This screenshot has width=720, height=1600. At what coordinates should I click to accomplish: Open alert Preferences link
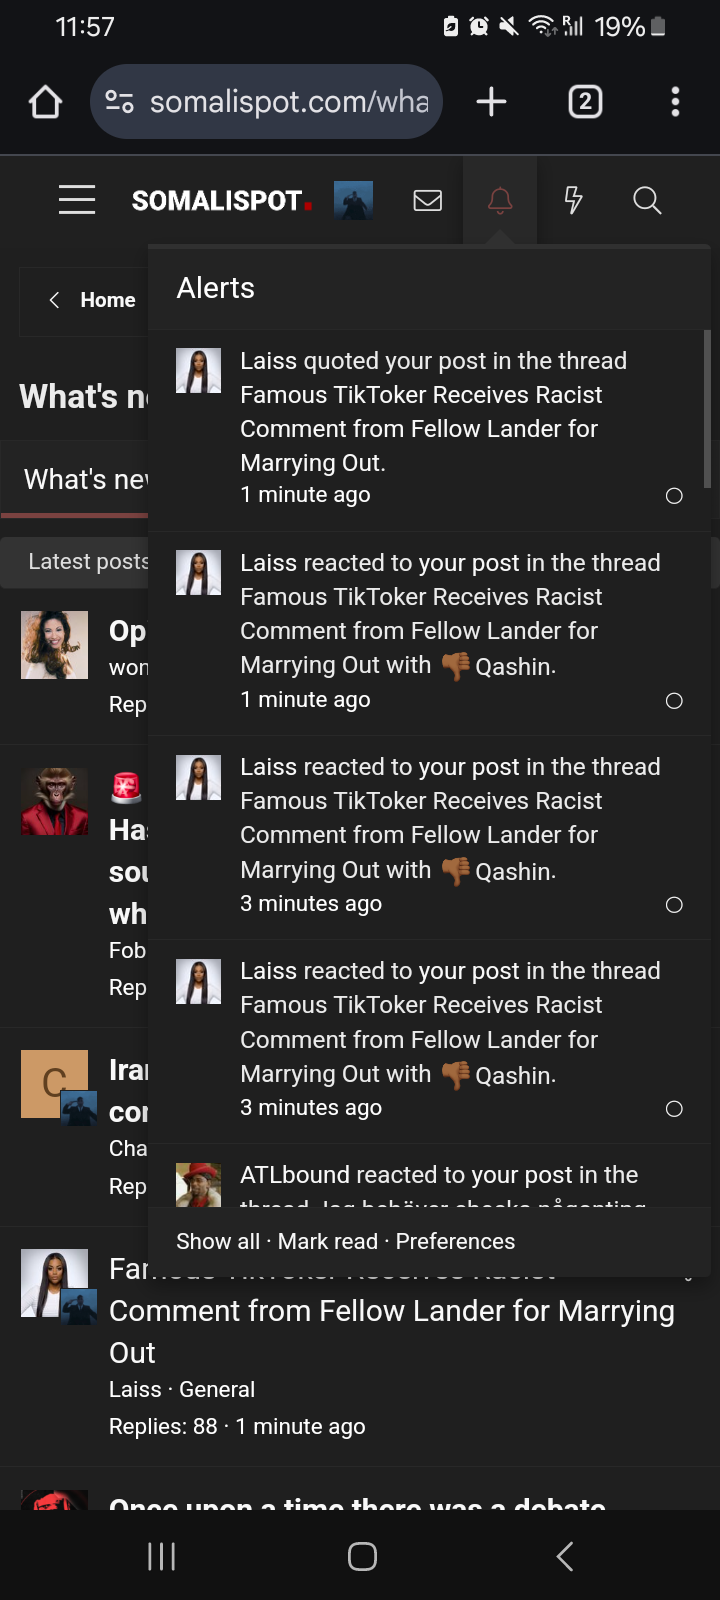pyautogui.click(x=455, y=1242)
